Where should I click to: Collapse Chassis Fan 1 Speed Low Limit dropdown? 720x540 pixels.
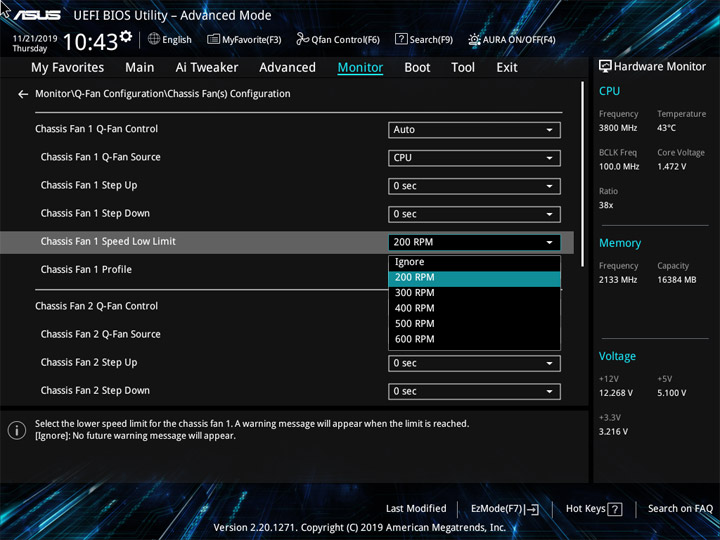pyautogui.click(x=474, y=242)
